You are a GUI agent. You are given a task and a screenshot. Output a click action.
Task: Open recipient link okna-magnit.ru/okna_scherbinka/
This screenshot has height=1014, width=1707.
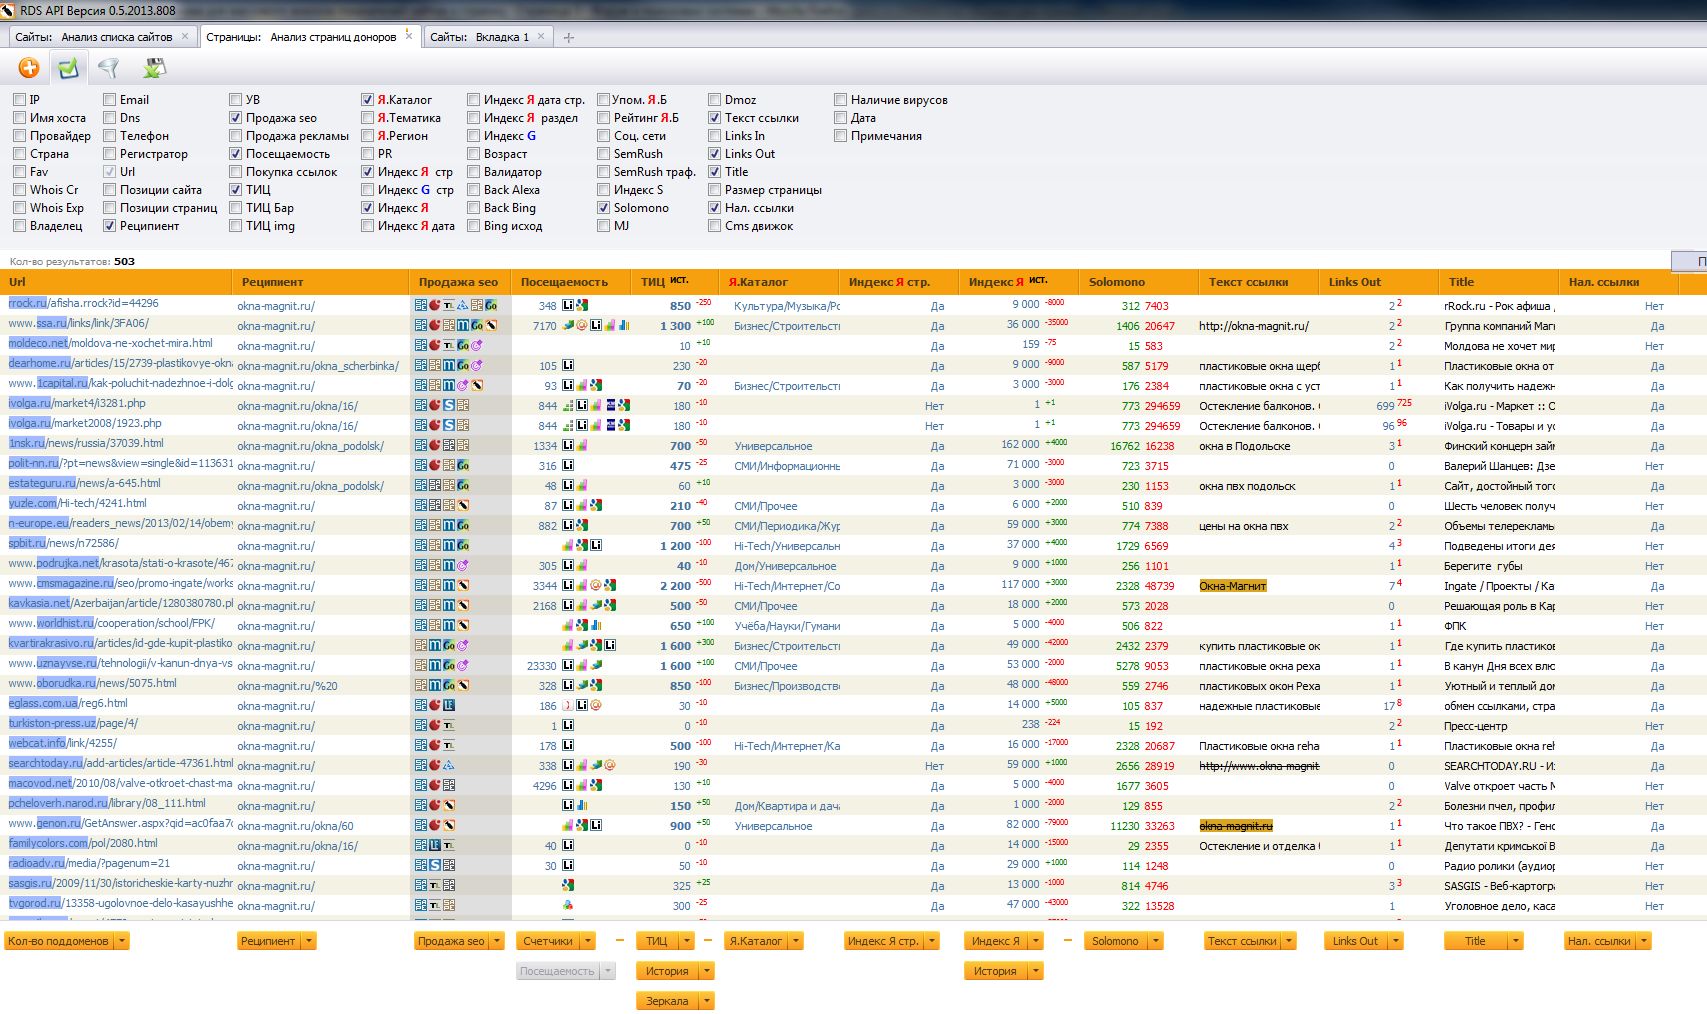(x=318, y=366)
